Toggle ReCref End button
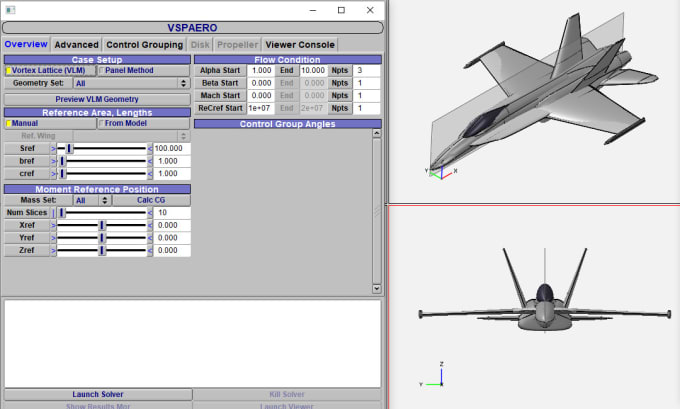This screenshot has width=680, height=409. (x=287, y=108)
